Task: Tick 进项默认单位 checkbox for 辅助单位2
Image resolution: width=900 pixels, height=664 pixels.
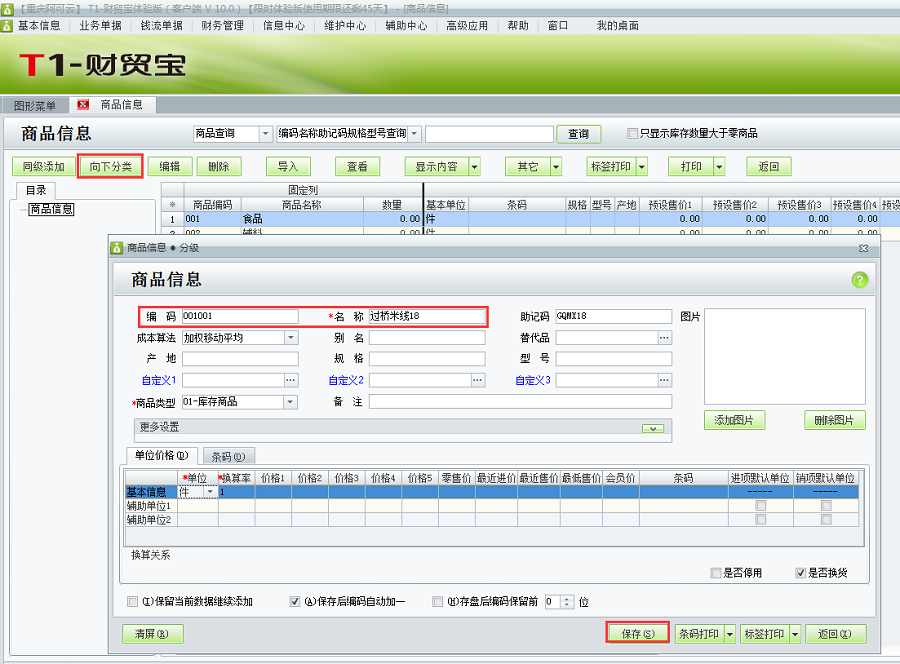Action: click(x=761, y=519)
